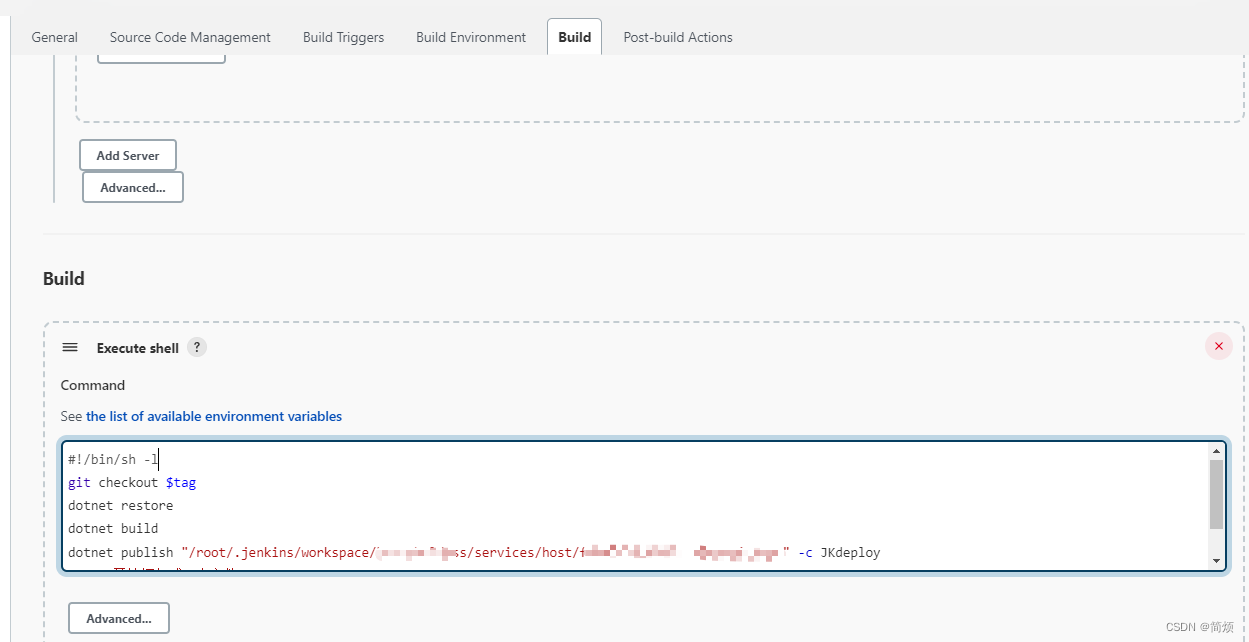This screenshot has height=642, width=1249.
Task: Click the drag handle beside Execute shell
Action: [70, 348]
